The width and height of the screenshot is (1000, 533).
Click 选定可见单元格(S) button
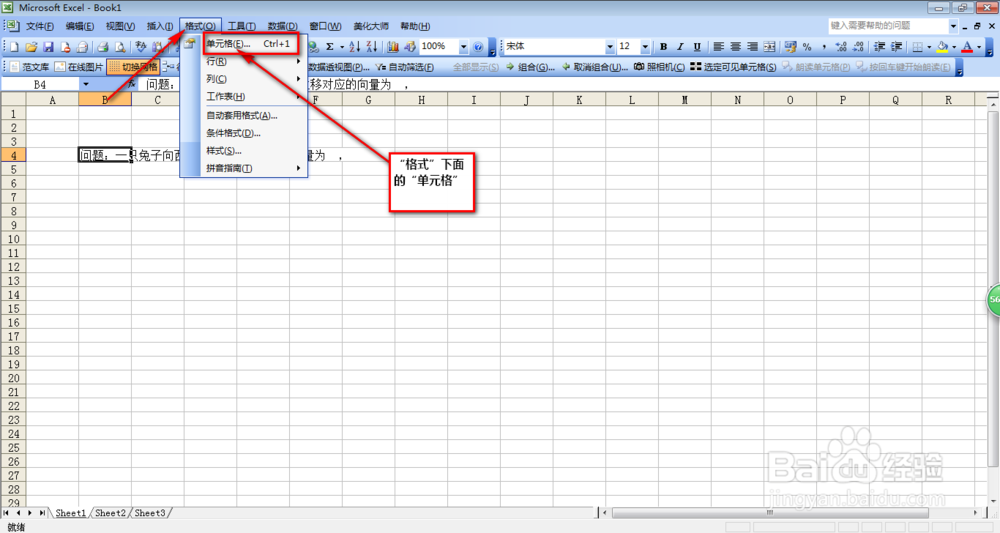coord(733,67)
